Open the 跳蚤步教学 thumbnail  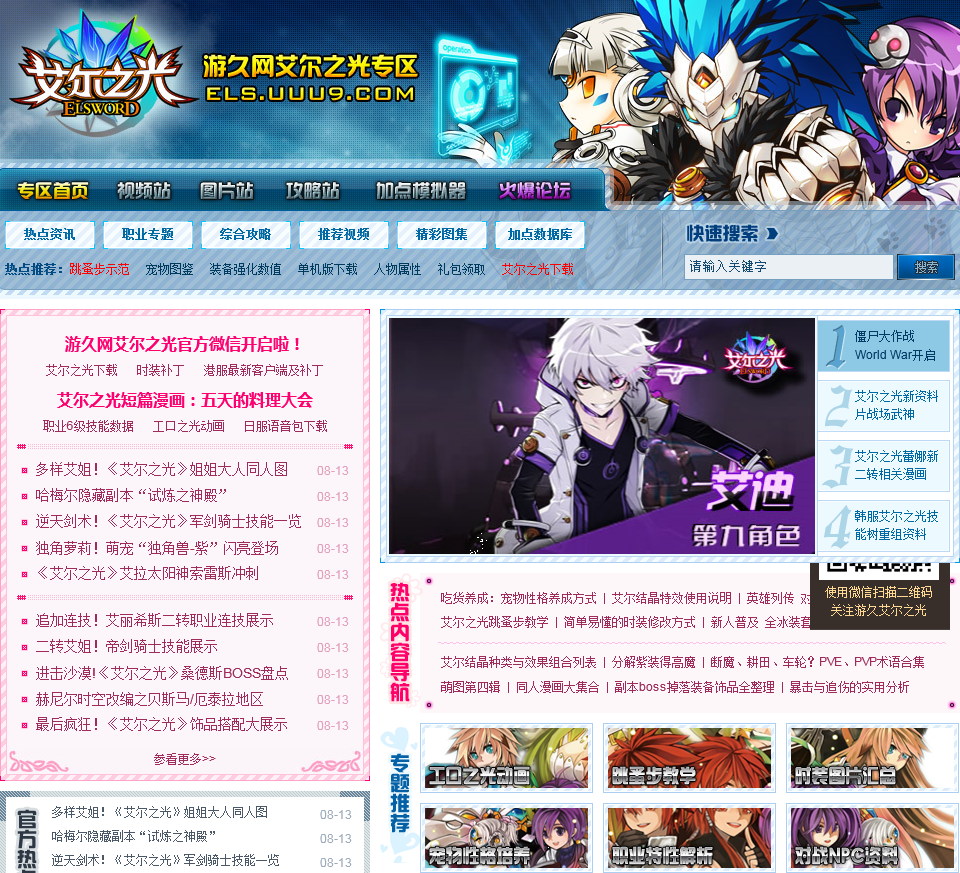(x=689, y=758)
